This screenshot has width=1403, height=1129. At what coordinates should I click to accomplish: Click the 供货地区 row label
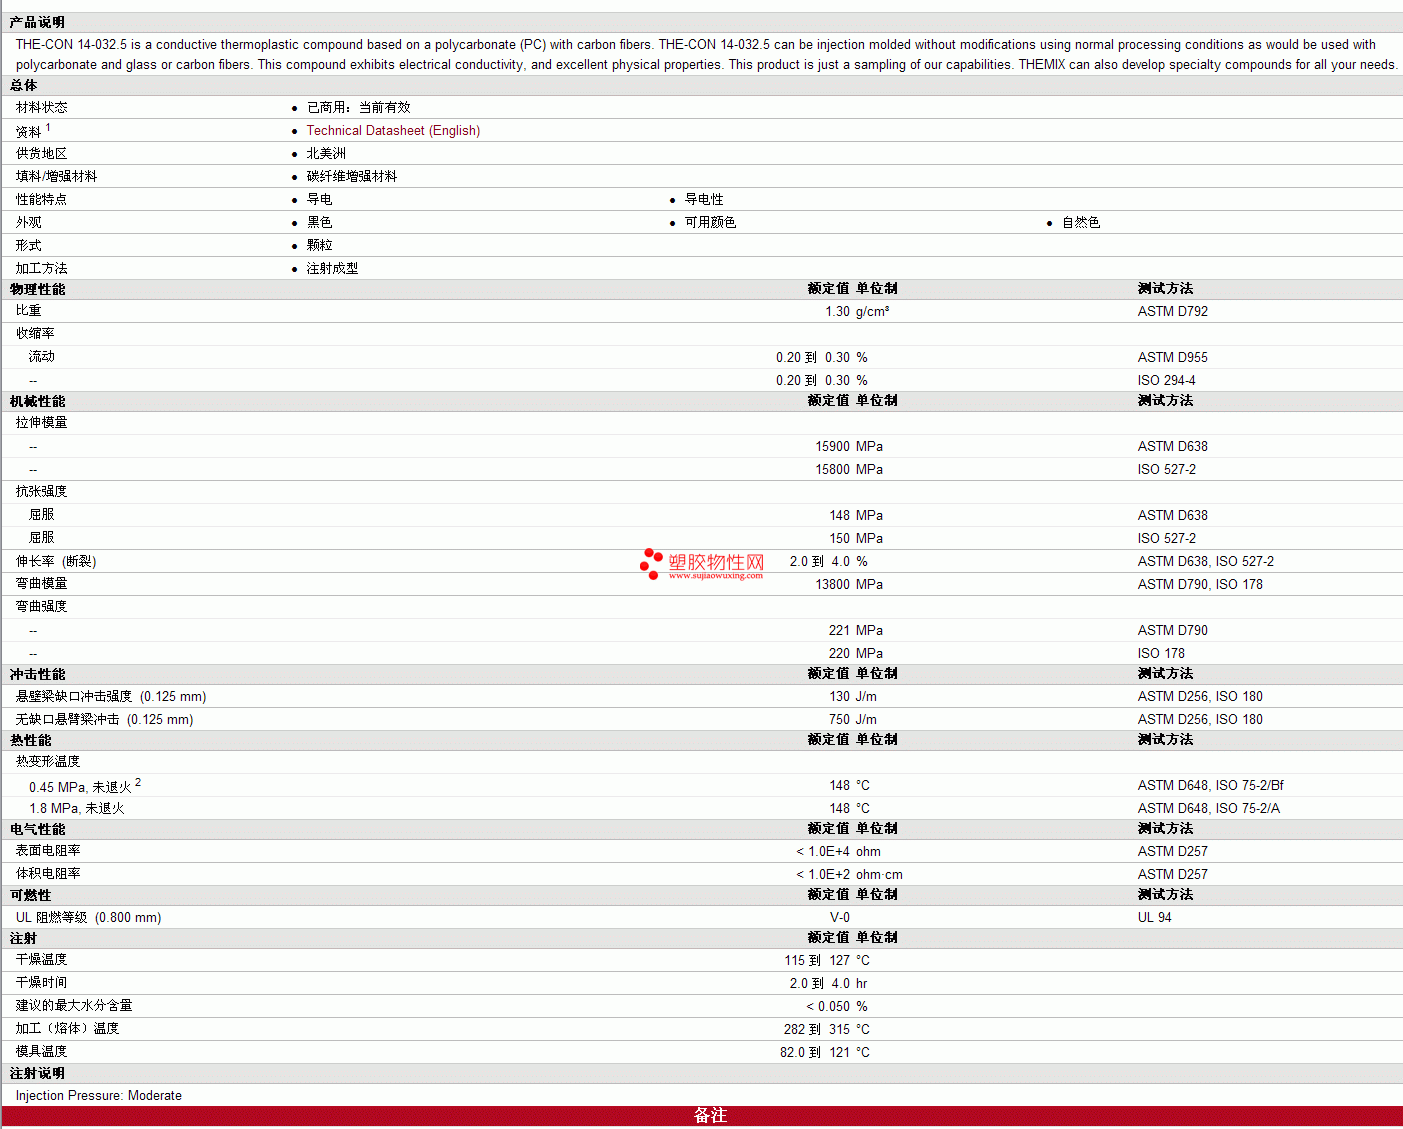point(42,154)
